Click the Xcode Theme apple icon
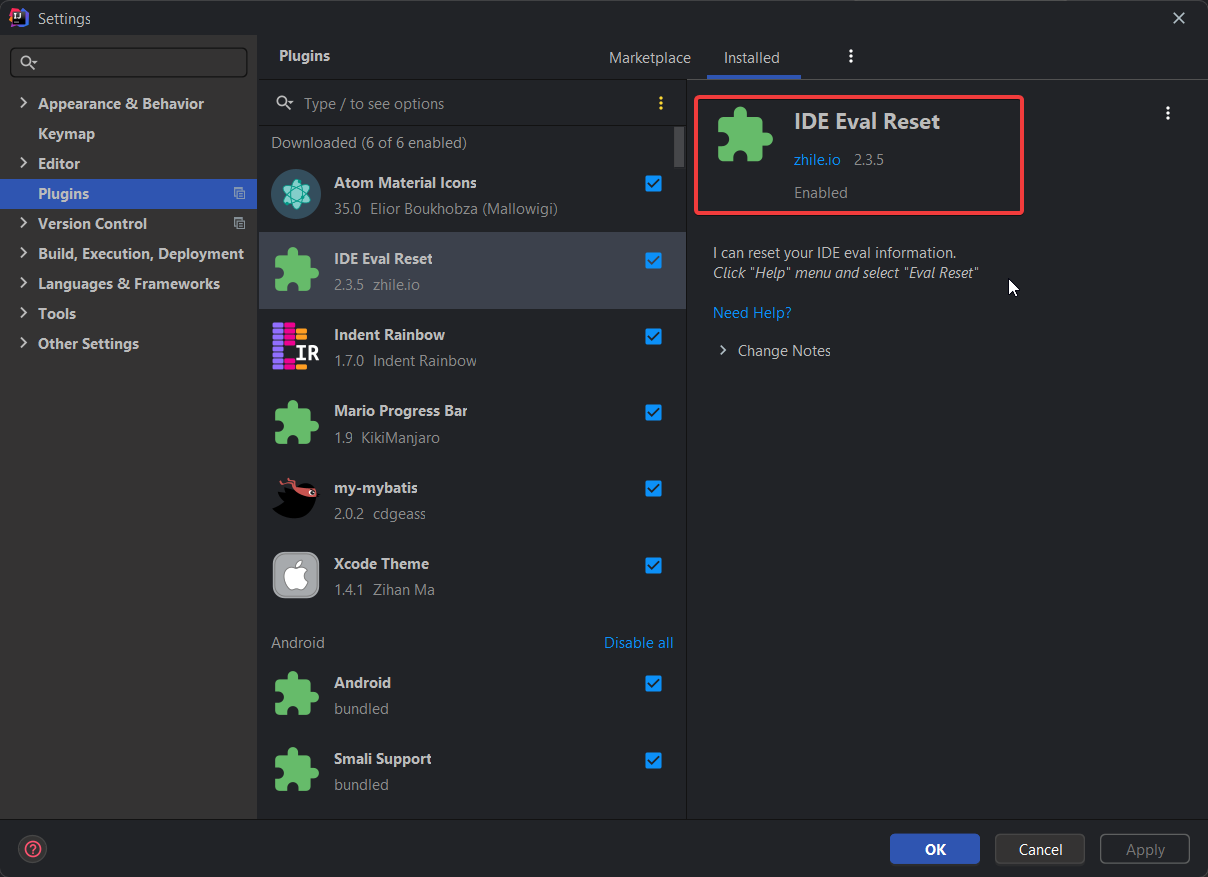This screenshot has width=1208, height=877. (295, 575)
